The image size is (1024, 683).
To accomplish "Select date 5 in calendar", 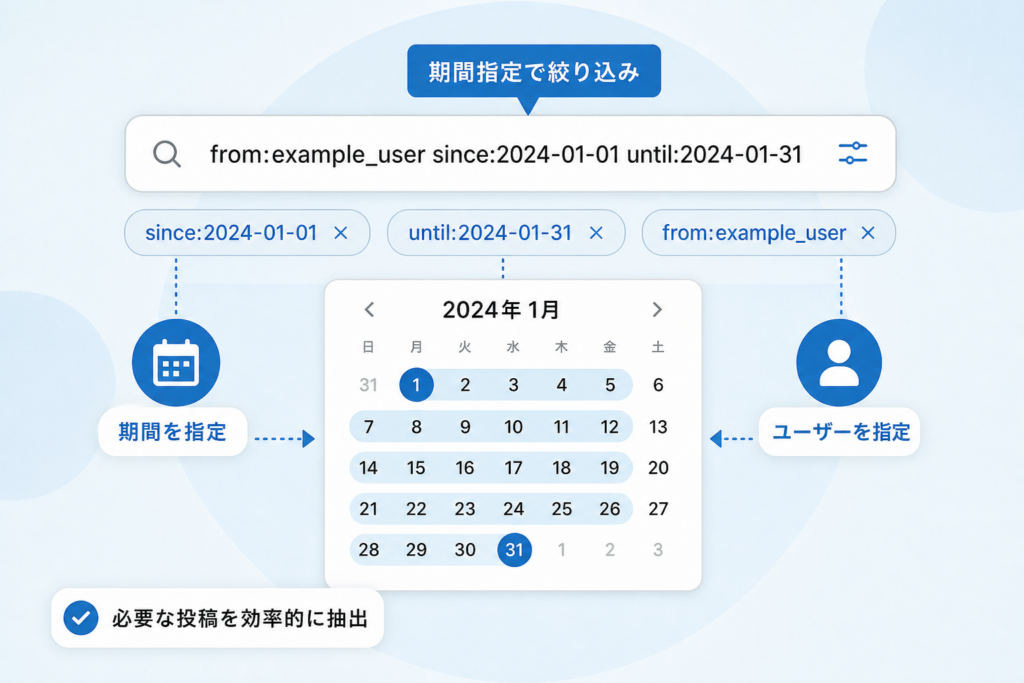I will coord(610,385).
